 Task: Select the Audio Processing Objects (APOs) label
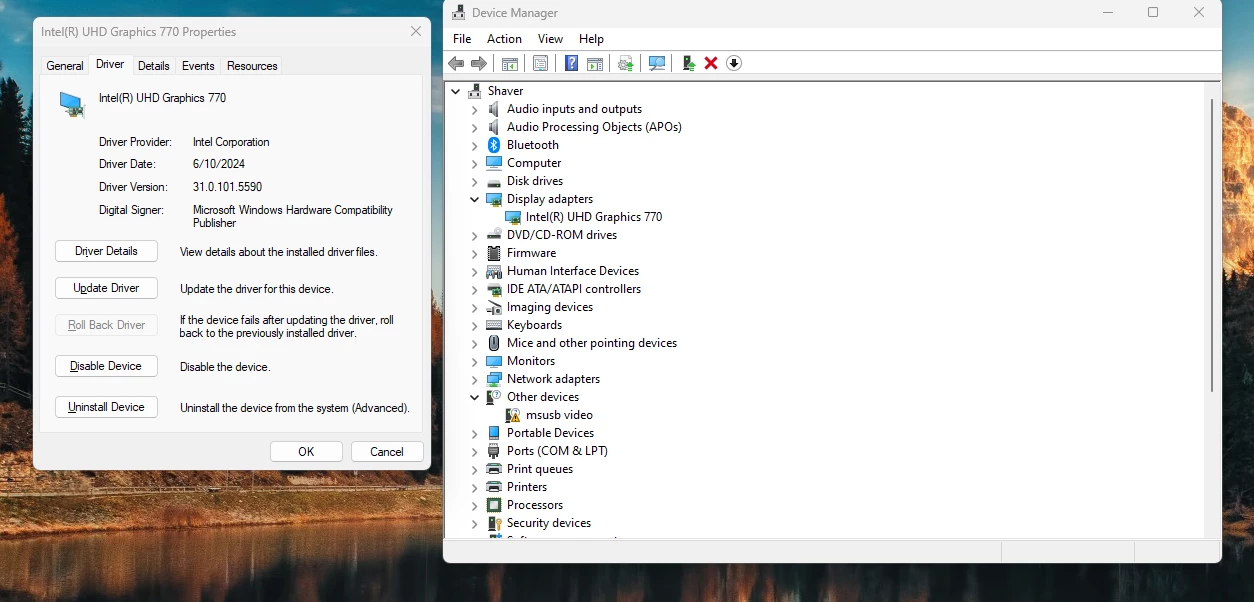[594, 127]
